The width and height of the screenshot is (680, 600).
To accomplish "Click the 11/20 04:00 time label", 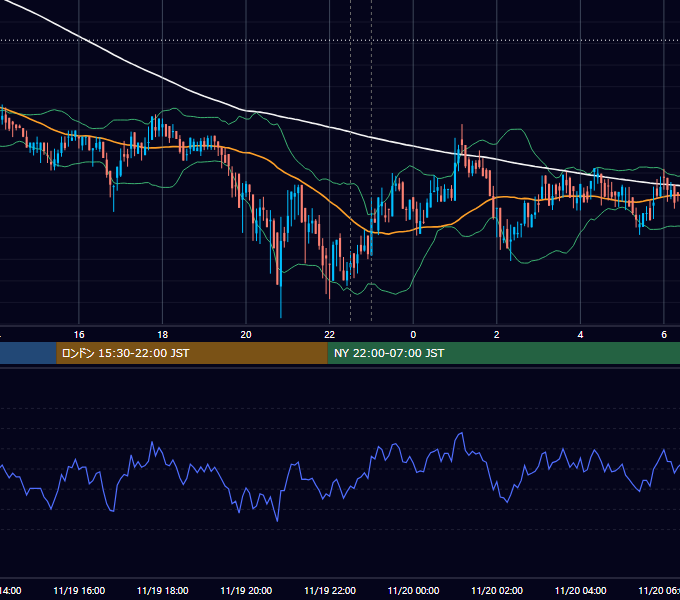I will pos(581,590).
